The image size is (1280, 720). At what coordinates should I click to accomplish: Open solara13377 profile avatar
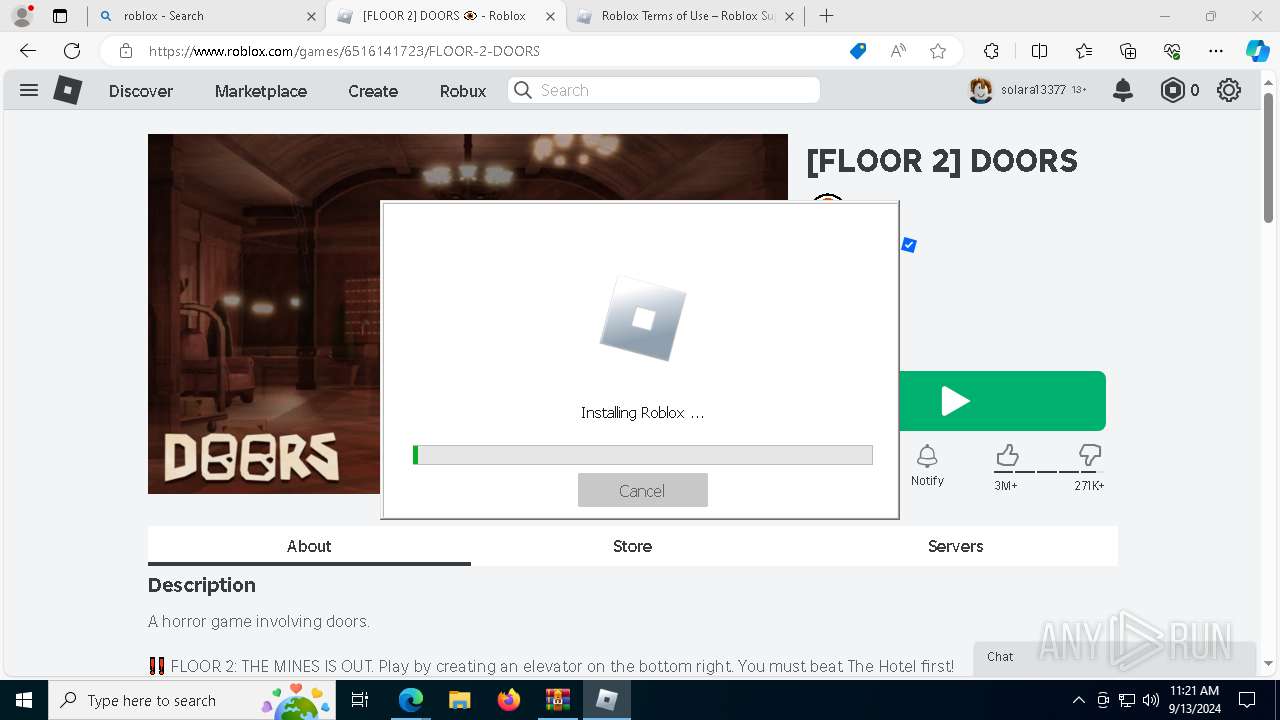click(981, 90)
